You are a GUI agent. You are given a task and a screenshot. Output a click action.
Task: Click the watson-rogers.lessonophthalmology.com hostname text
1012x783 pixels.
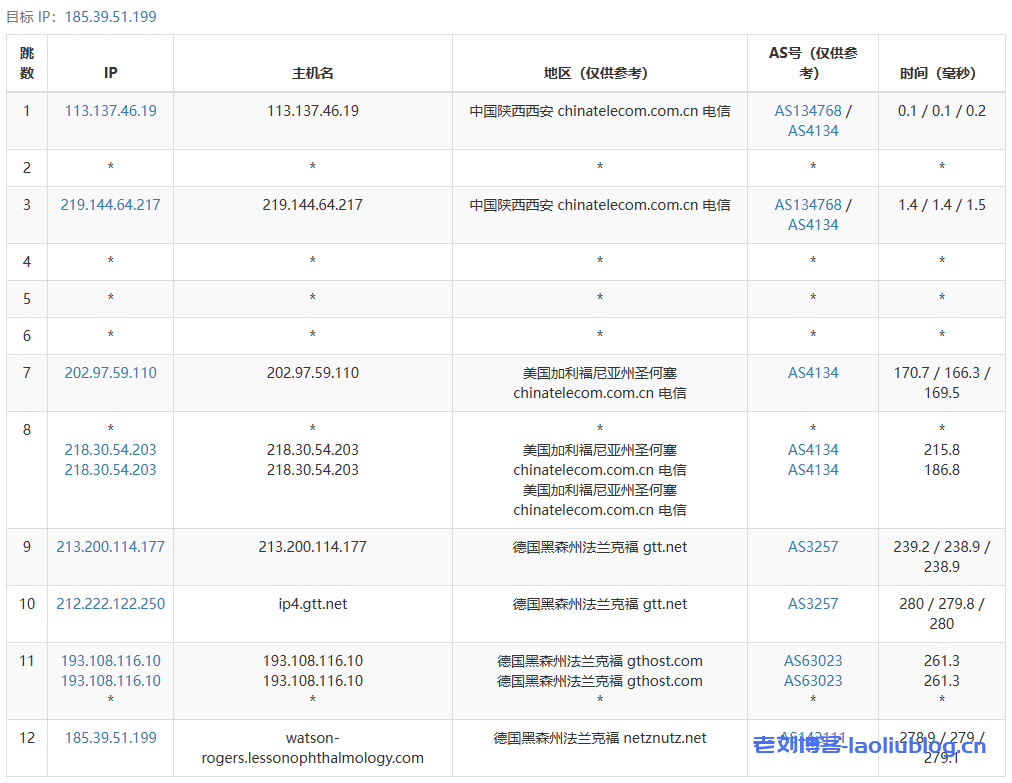pos(312,748)
